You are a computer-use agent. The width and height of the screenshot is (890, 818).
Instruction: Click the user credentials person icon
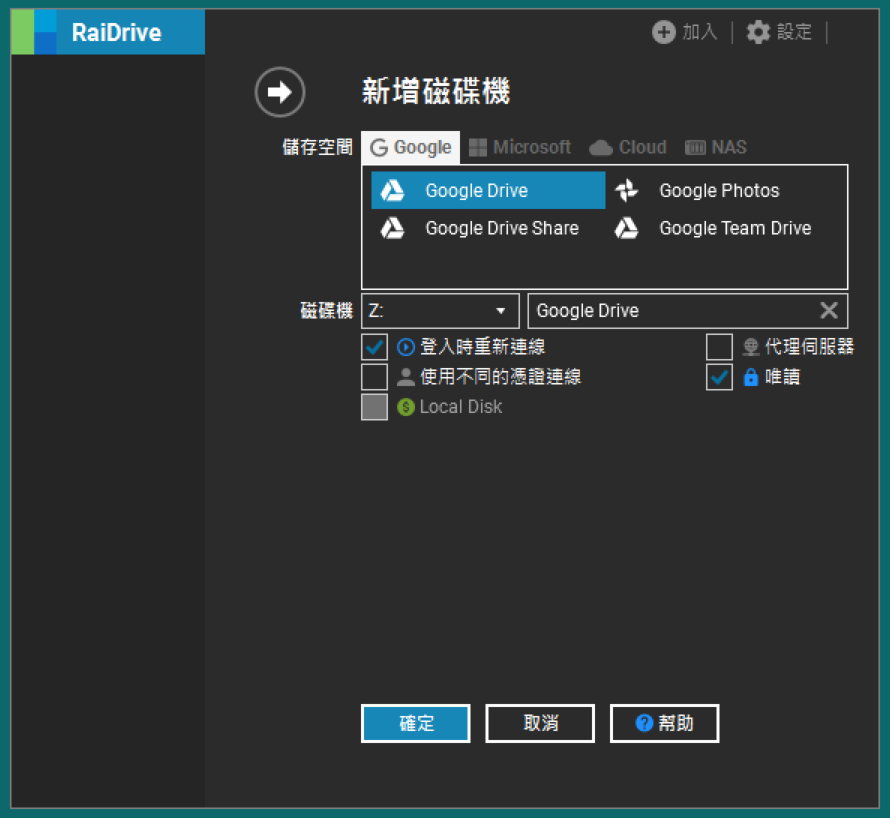[x=406, y=377]
